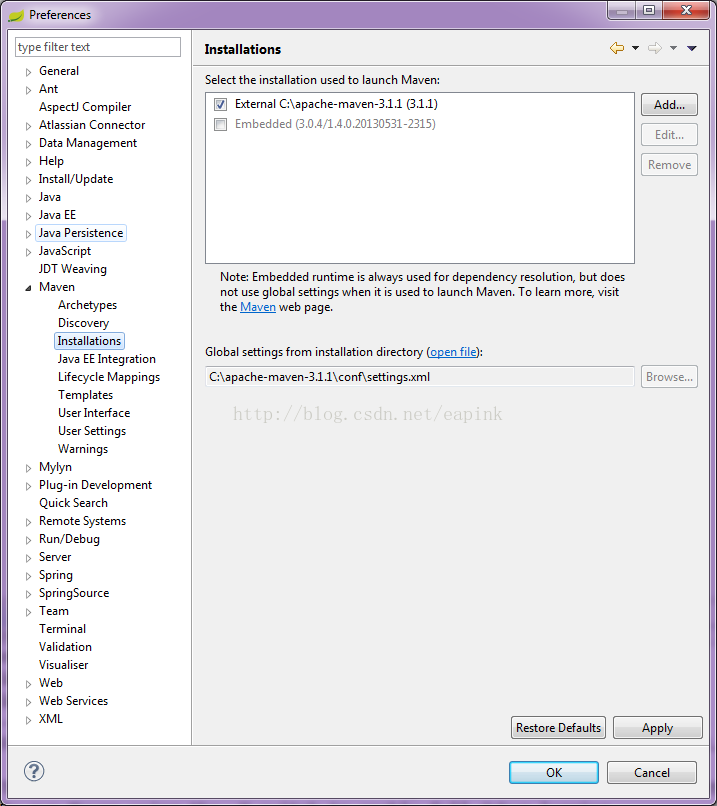Open the preferences view menu arrow
717x806 pixels.
(692, 48)
